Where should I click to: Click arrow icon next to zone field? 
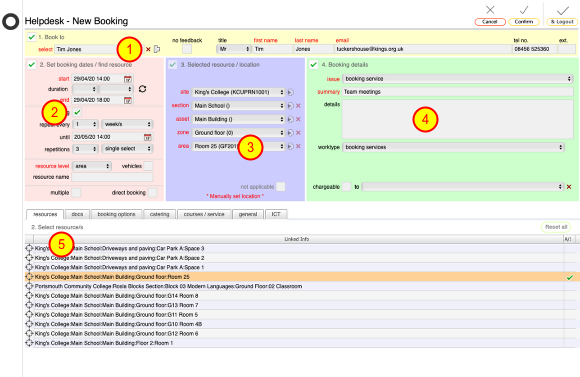(x=290, y=133)
